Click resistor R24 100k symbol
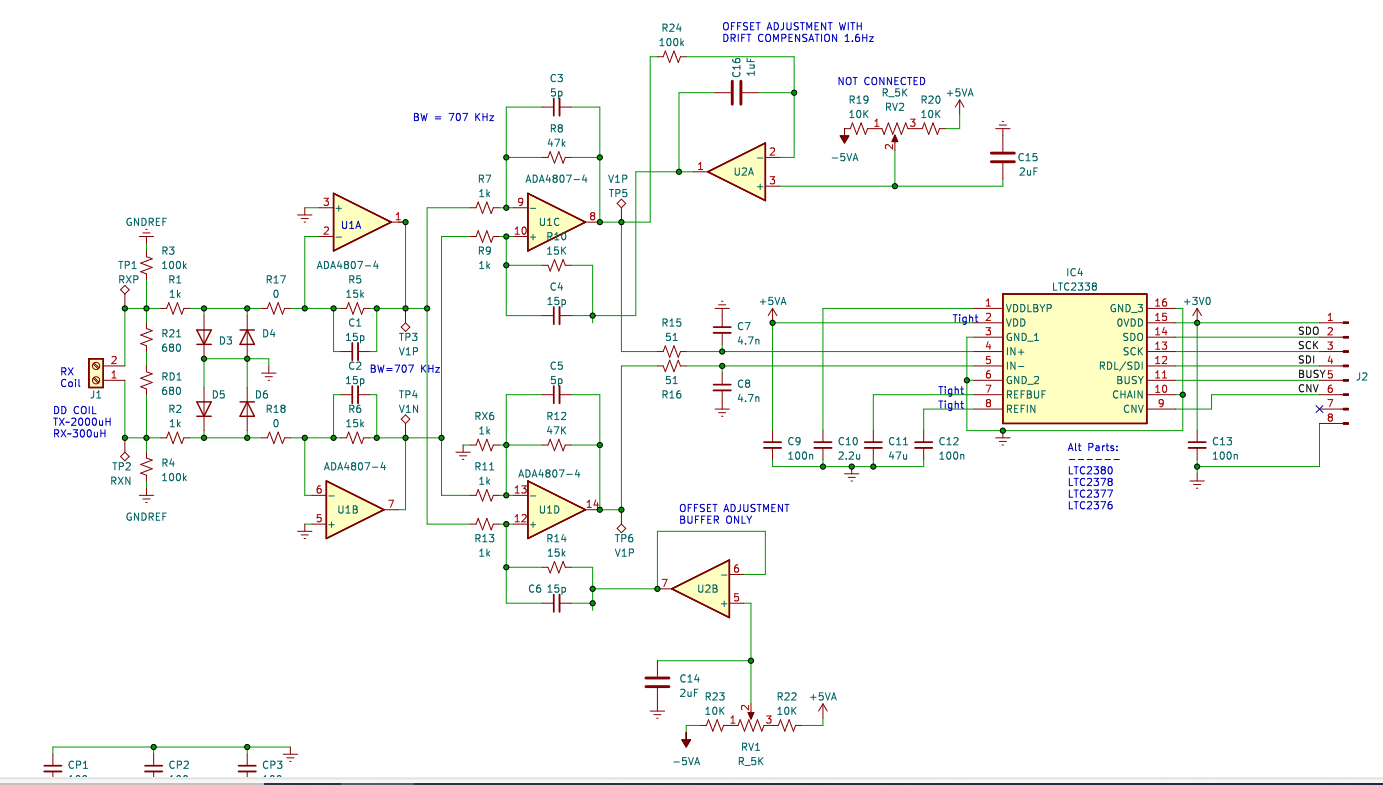 671,58
